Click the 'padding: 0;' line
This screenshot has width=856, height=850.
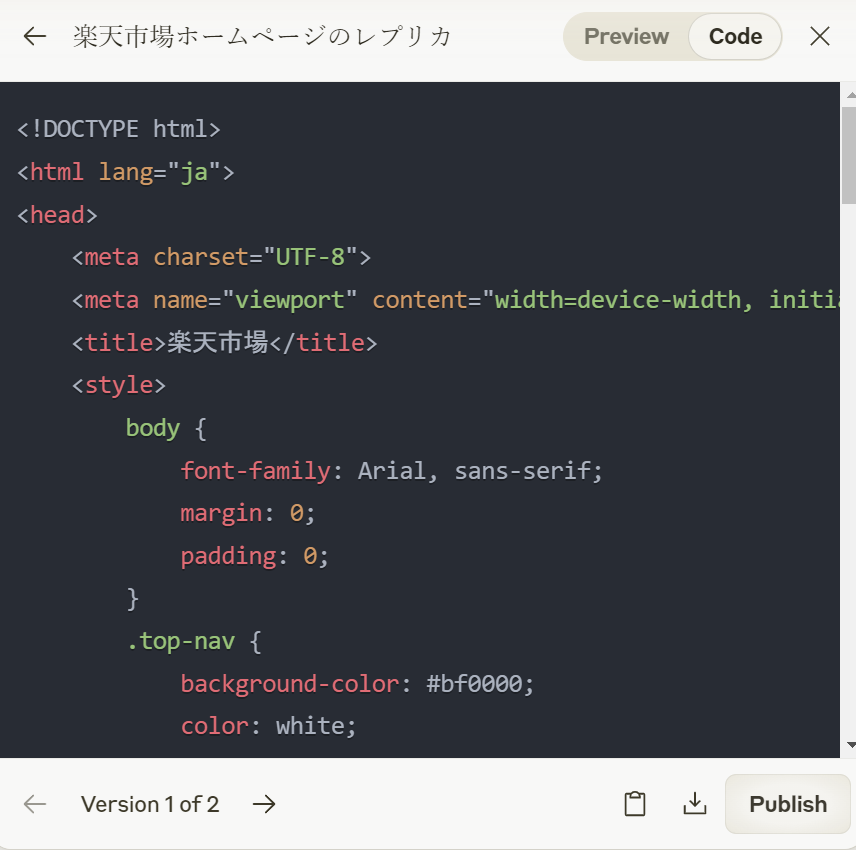pos(255,556)
